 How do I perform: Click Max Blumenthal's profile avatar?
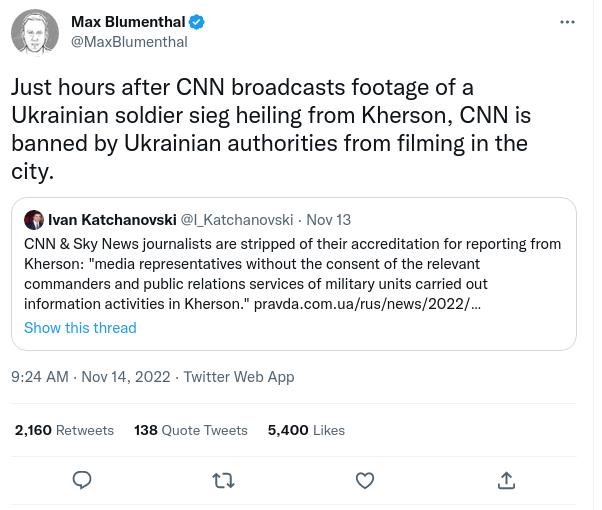[x=35, y=32]
